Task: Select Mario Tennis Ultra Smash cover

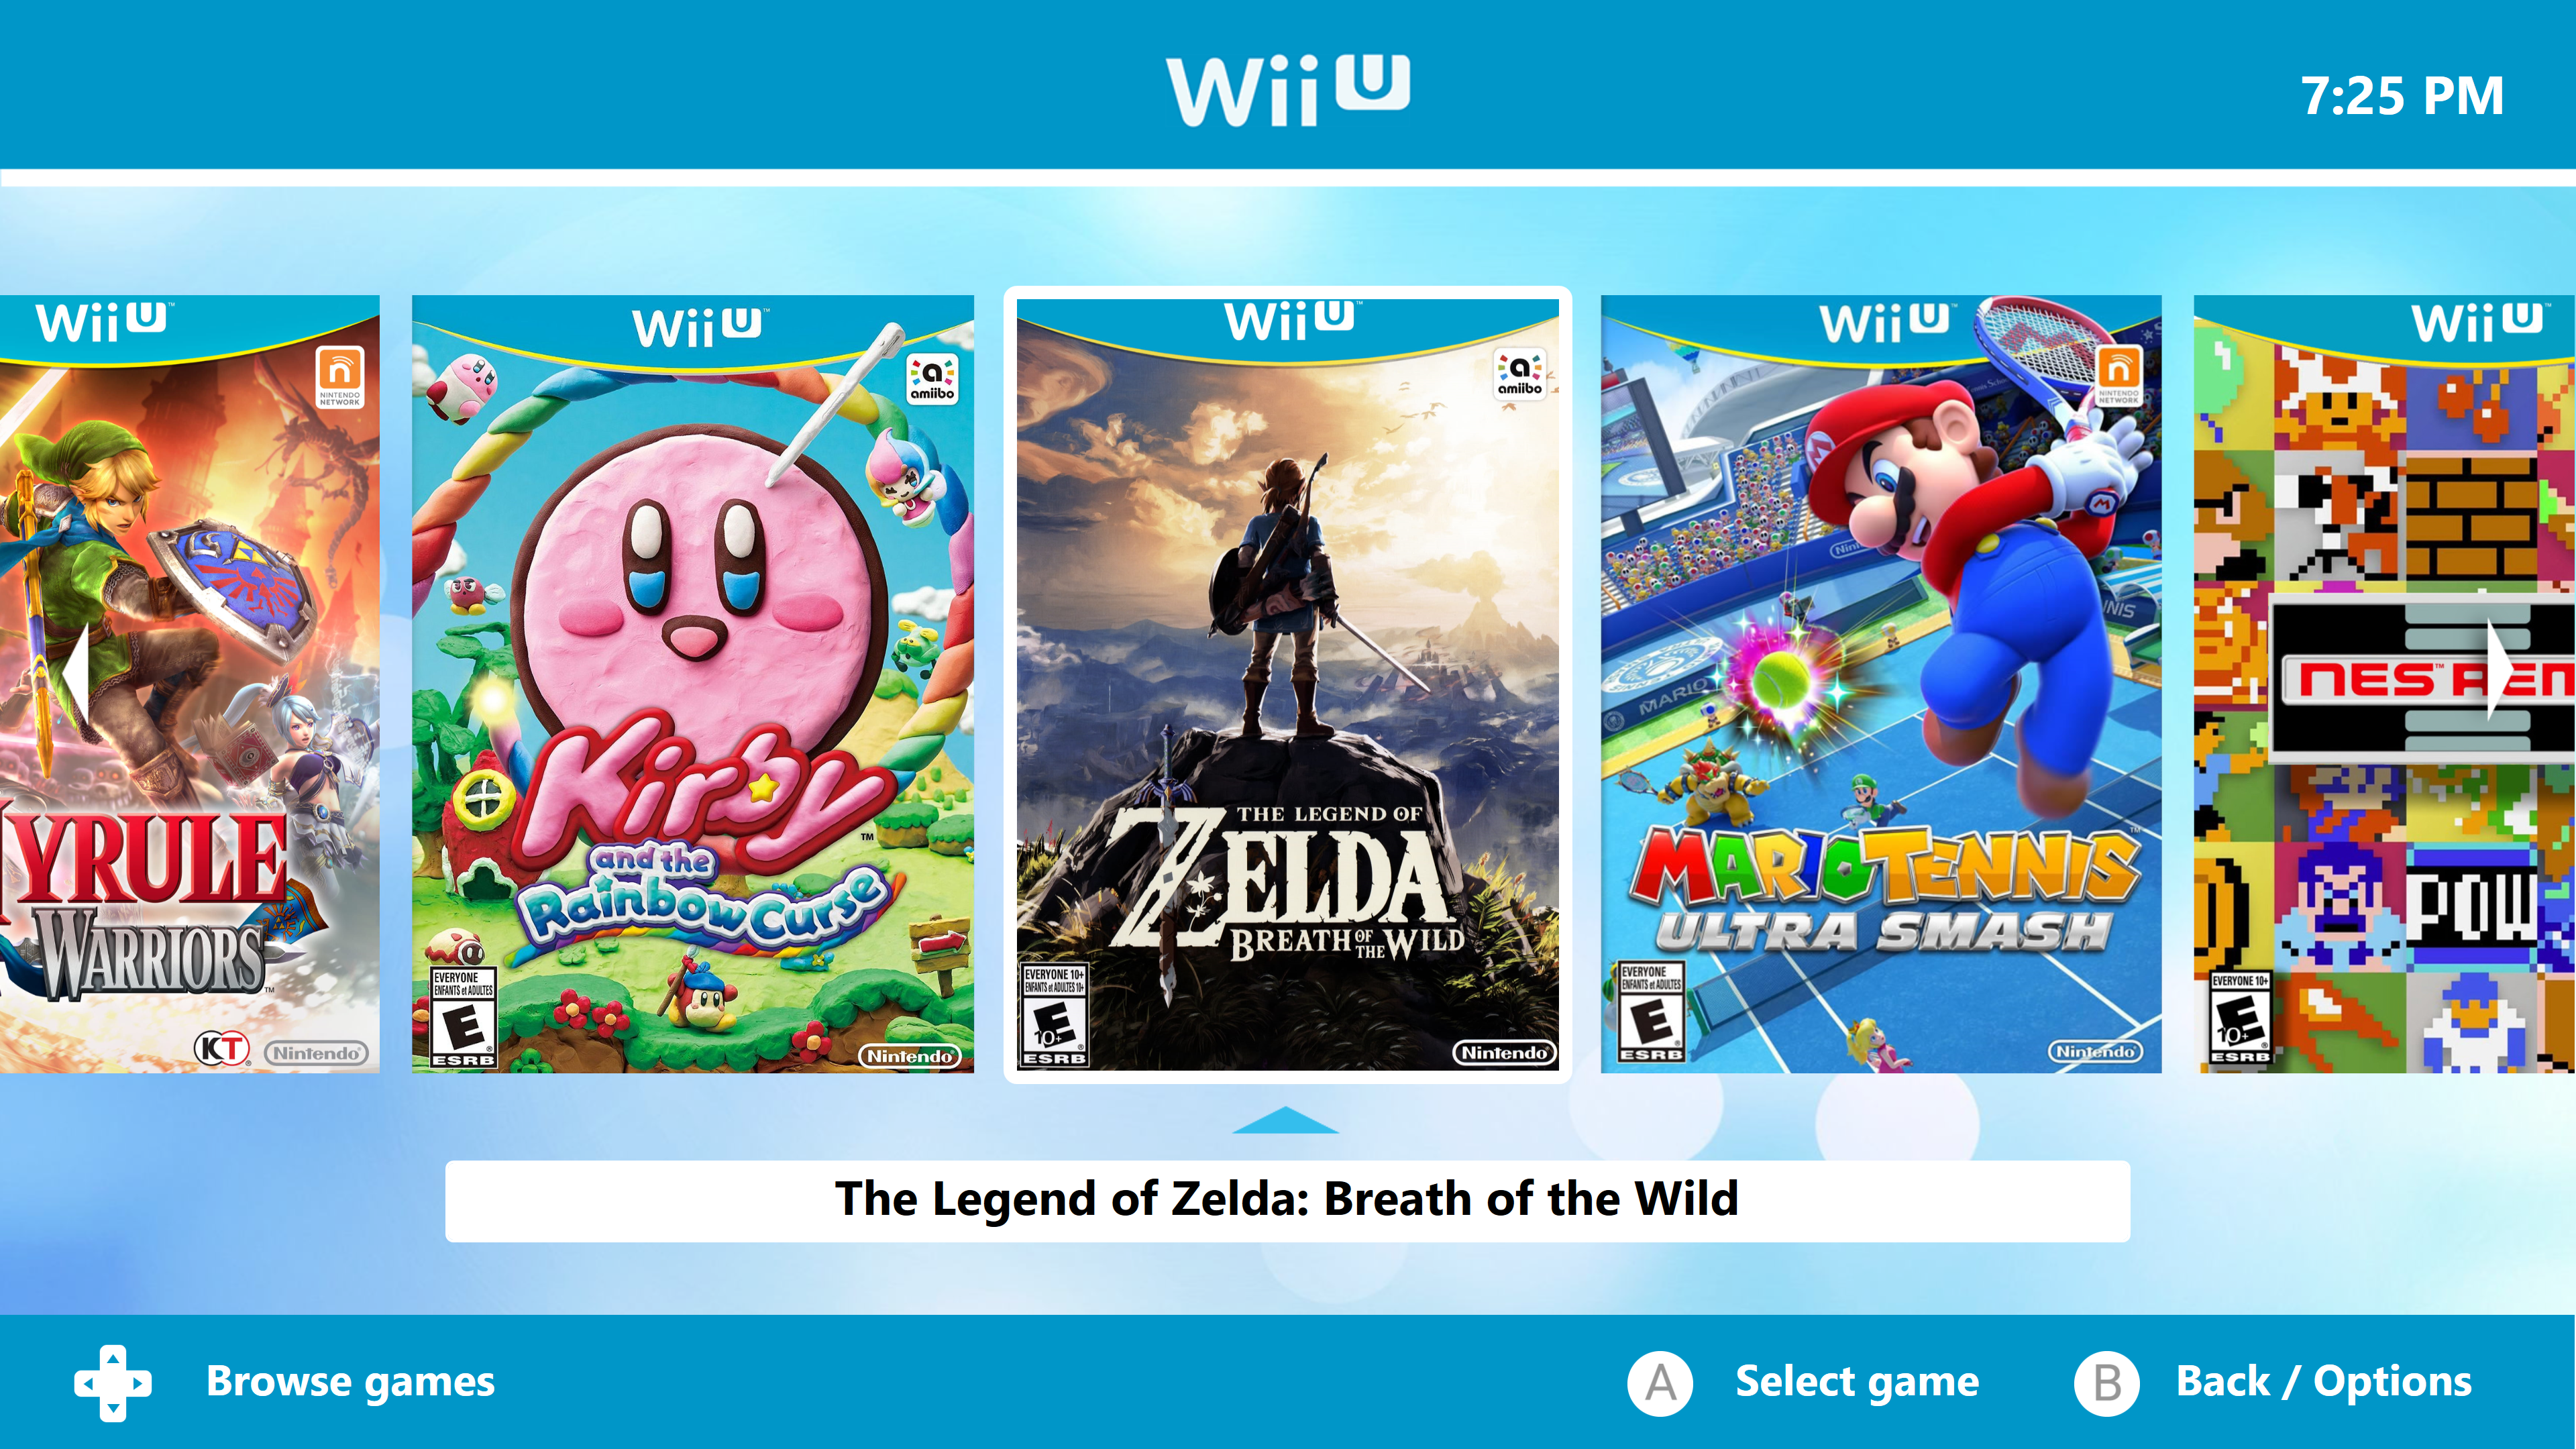Action: click(1881, 684)
